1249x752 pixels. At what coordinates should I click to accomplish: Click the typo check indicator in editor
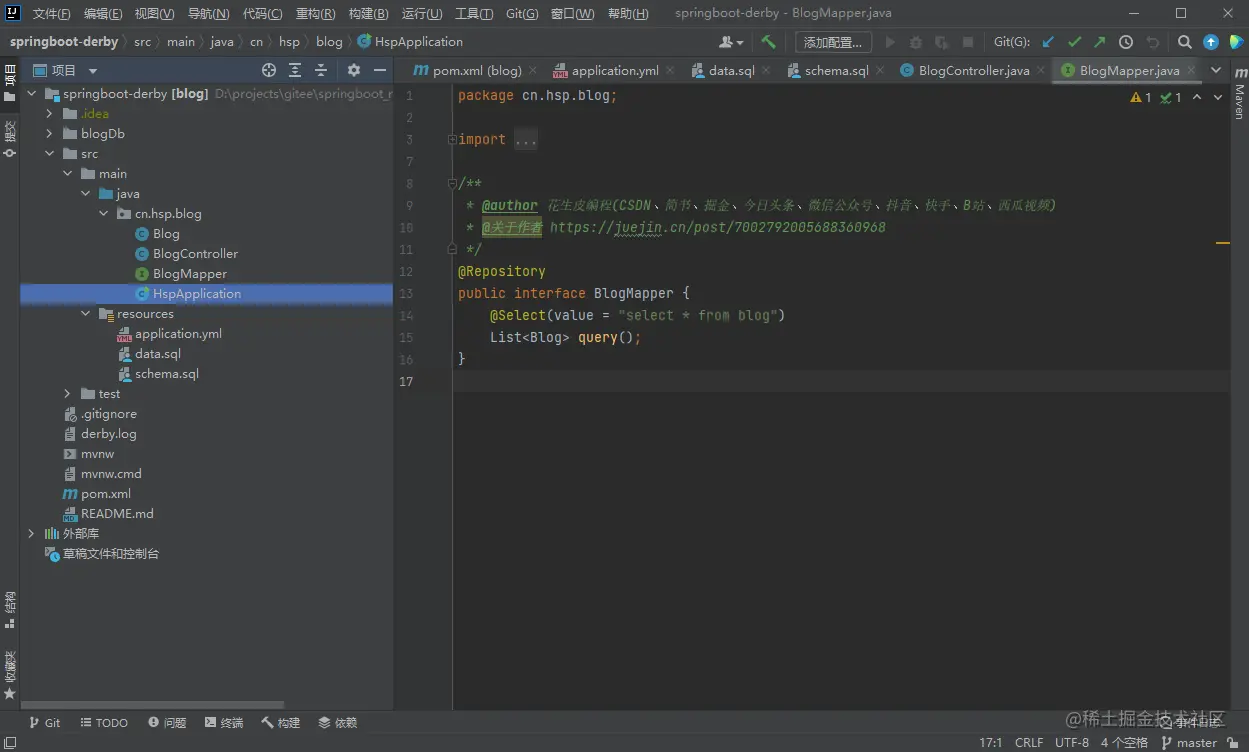coord(1171,97)
